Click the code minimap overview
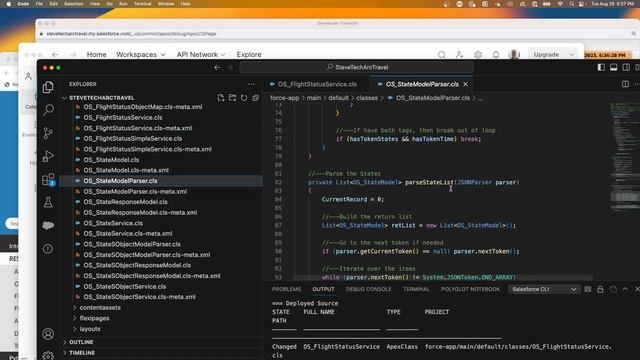640x360 pixels. coord(623,157)
